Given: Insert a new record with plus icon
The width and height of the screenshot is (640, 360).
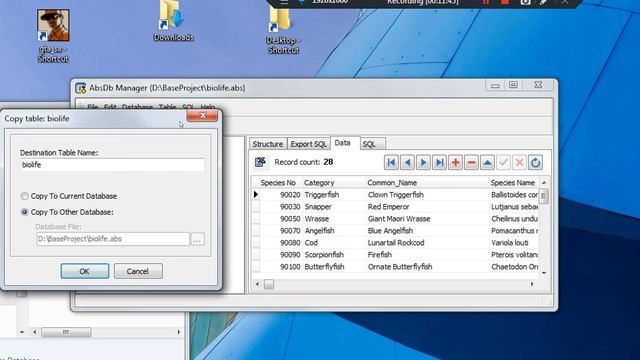Looking at the screenshot, I should tap(455, 162).
